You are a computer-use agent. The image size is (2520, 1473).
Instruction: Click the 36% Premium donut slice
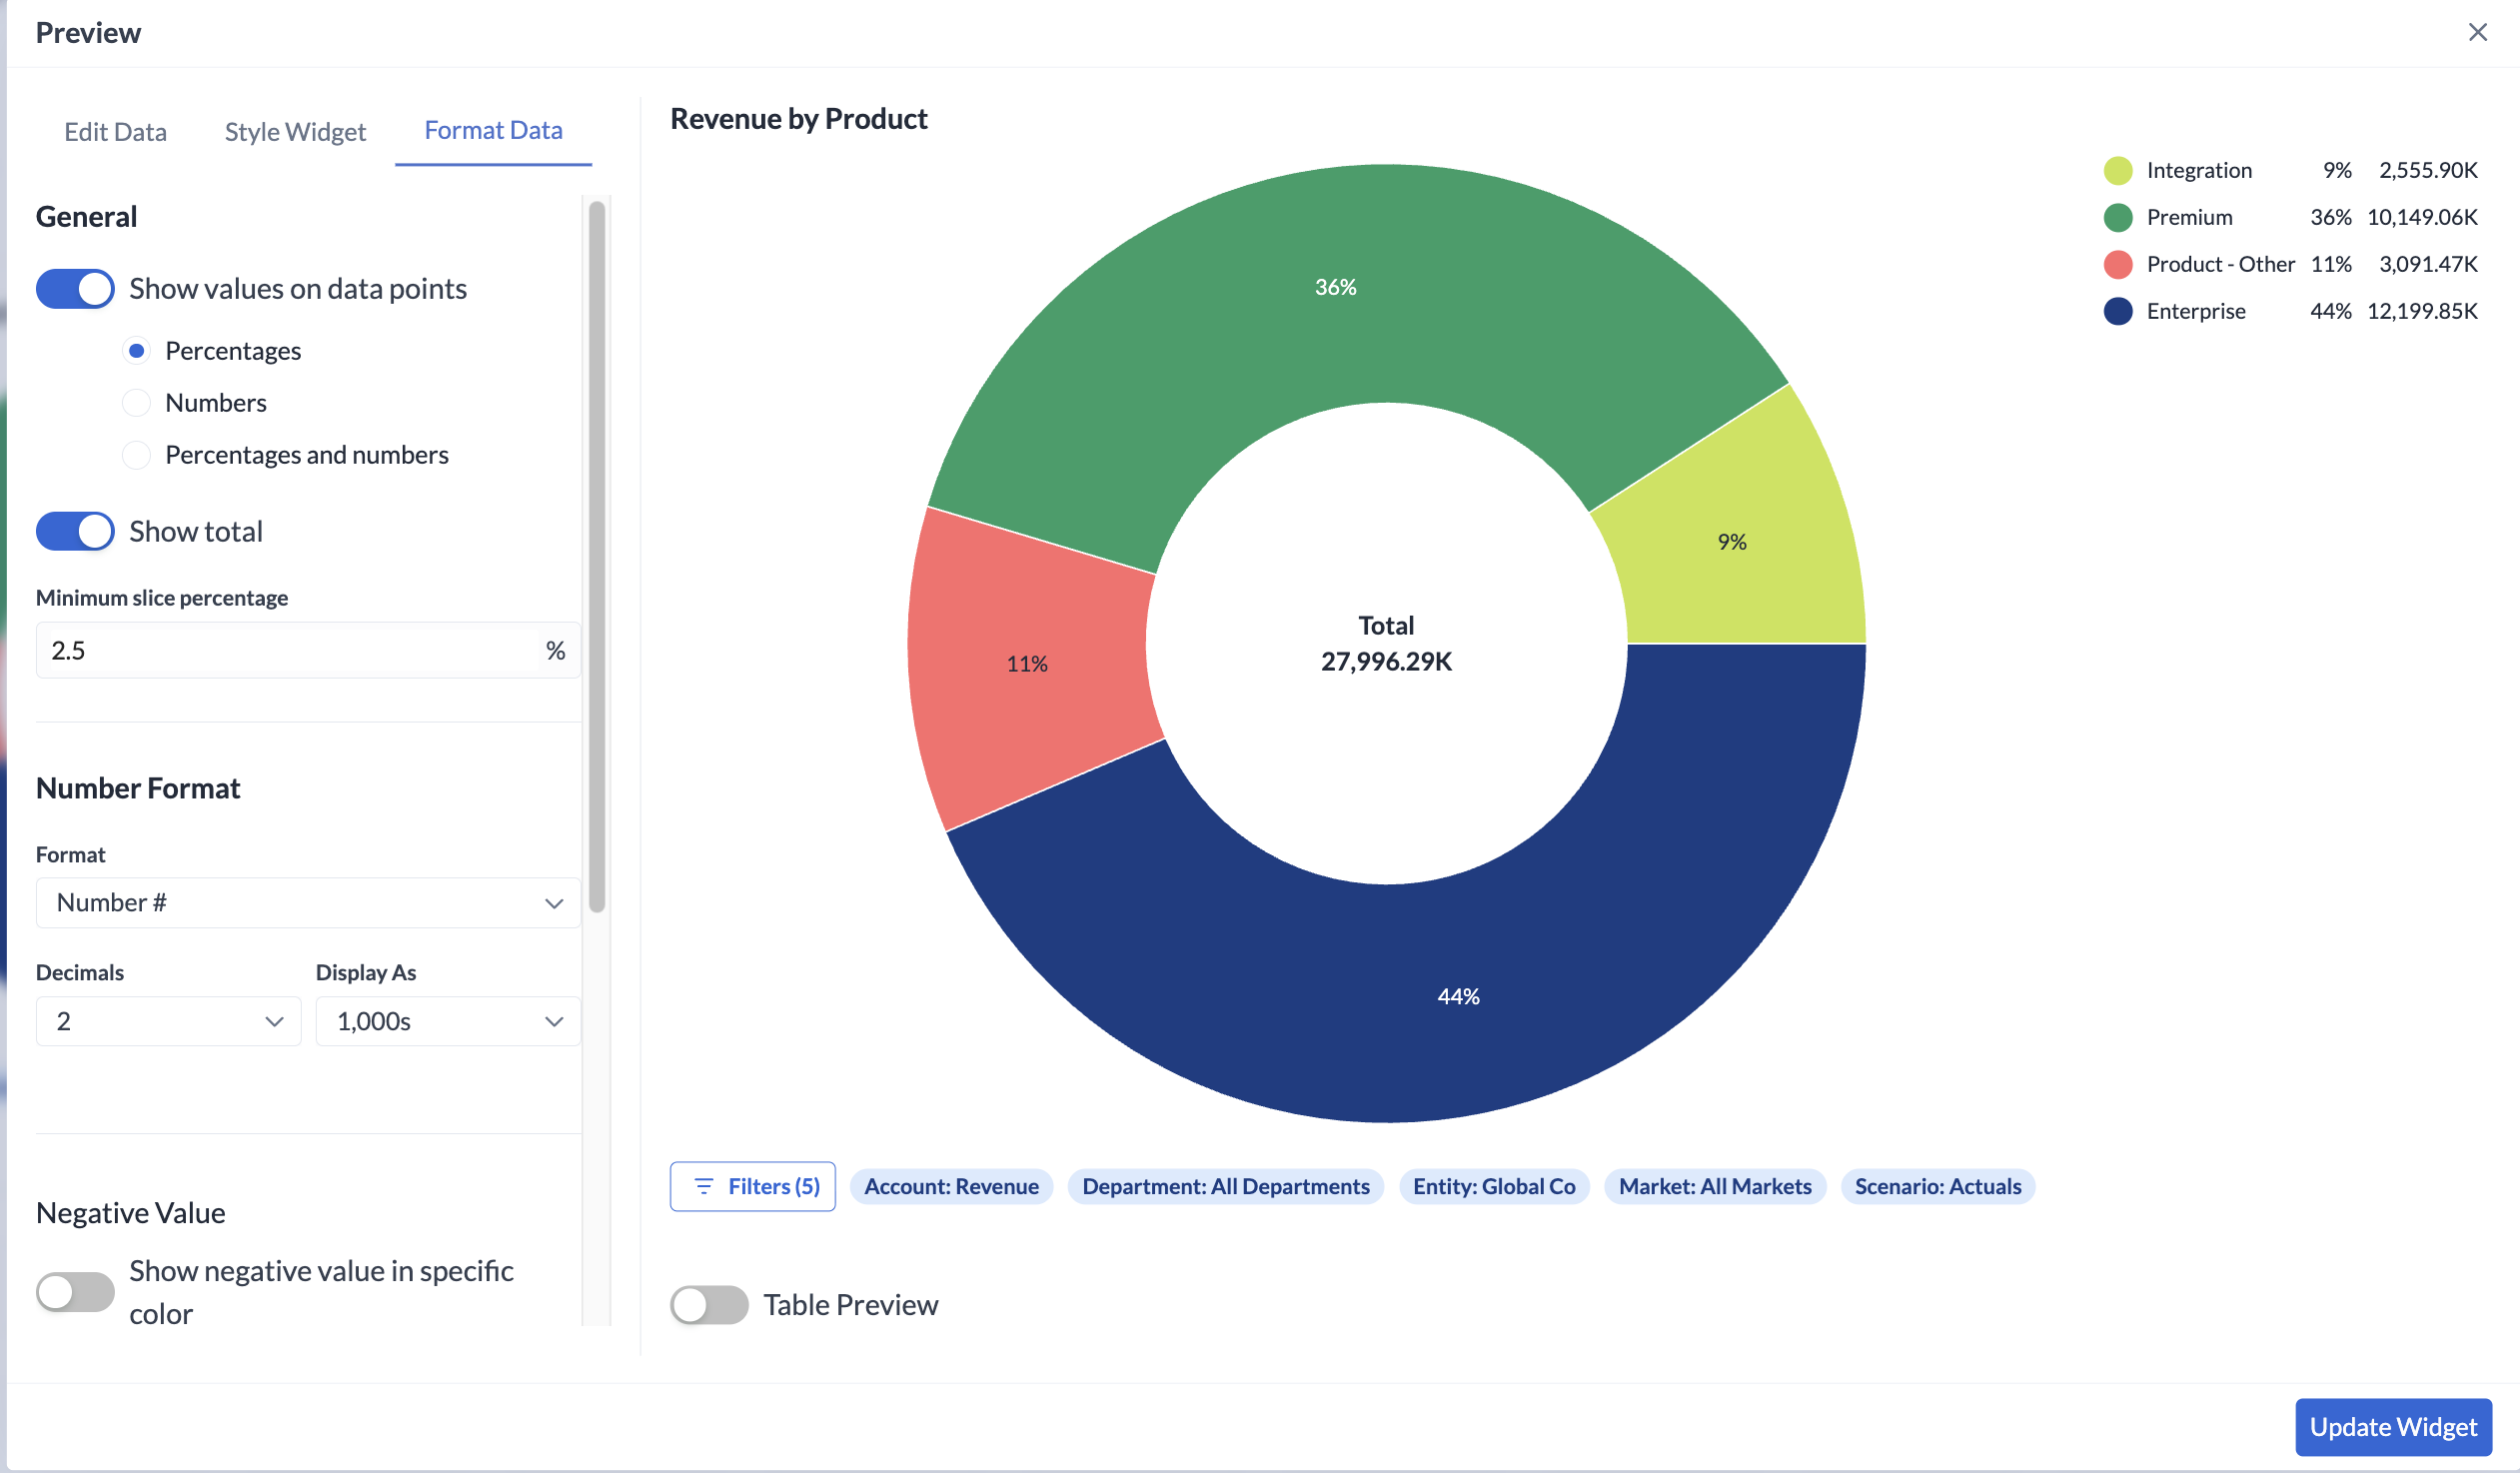click(x=1335, y=287)
